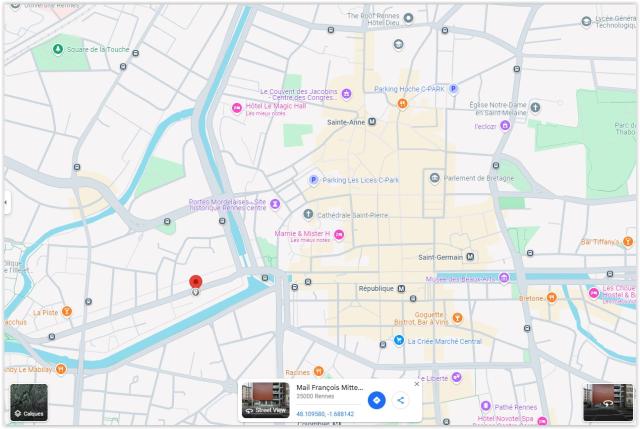Select the Bretone restaurant icon

pos(551,297)
